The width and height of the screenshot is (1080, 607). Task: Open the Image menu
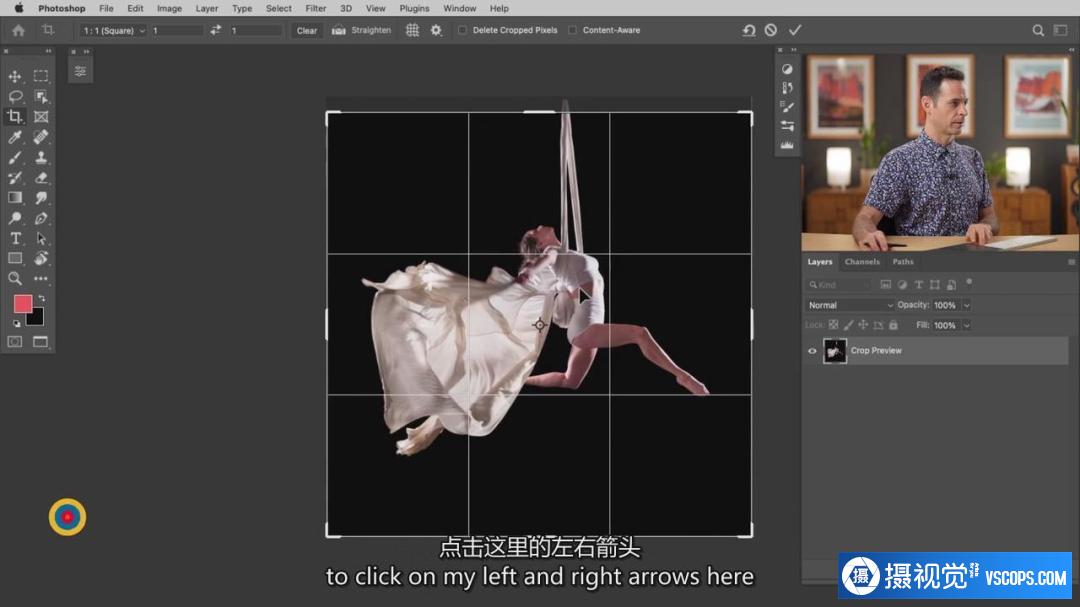(169, 8)
